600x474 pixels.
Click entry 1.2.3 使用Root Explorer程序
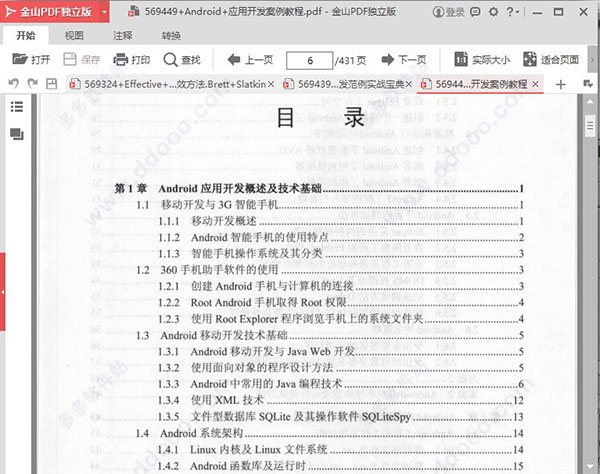tap(341, 319)
